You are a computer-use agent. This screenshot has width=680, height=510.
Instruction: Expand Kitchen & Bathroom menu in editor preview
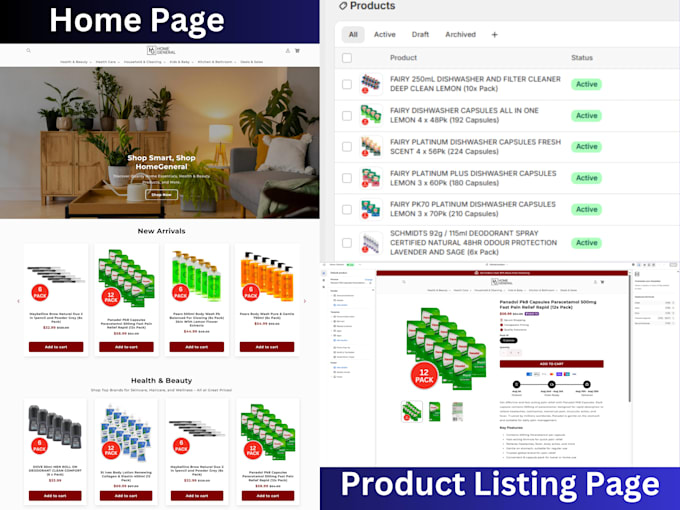click(x=543, y=290)
